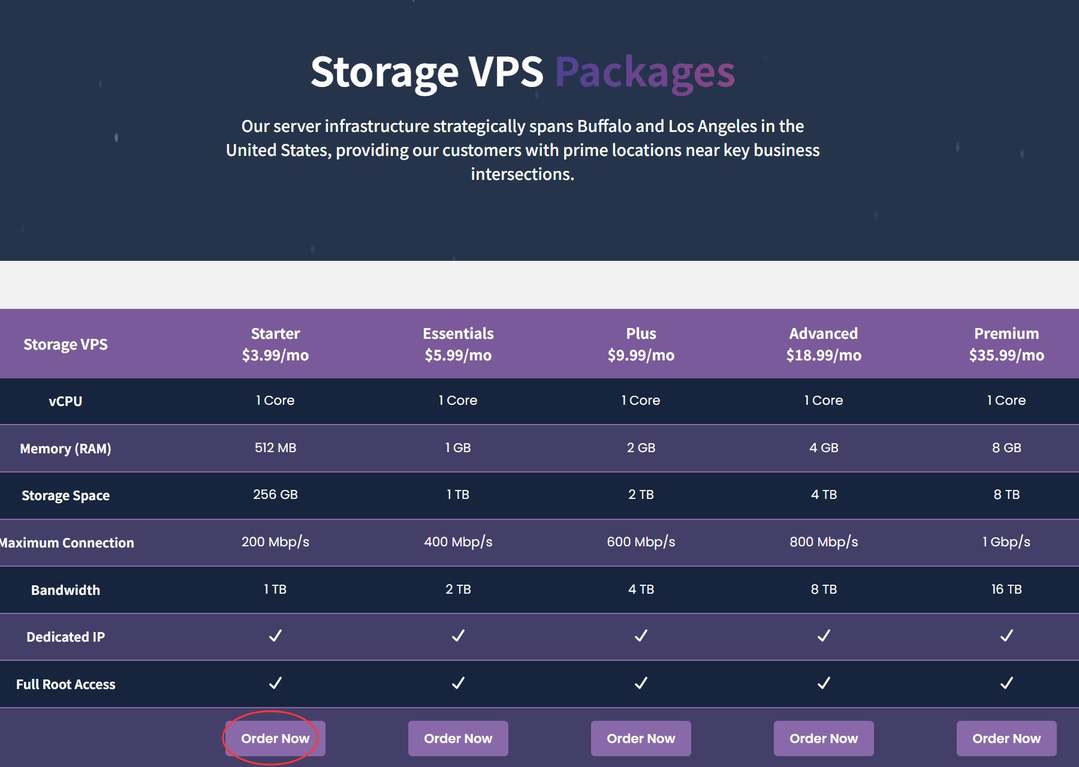Order the Plus package
The width and height of the screenshot is (1079, 767).
[641, 739]
